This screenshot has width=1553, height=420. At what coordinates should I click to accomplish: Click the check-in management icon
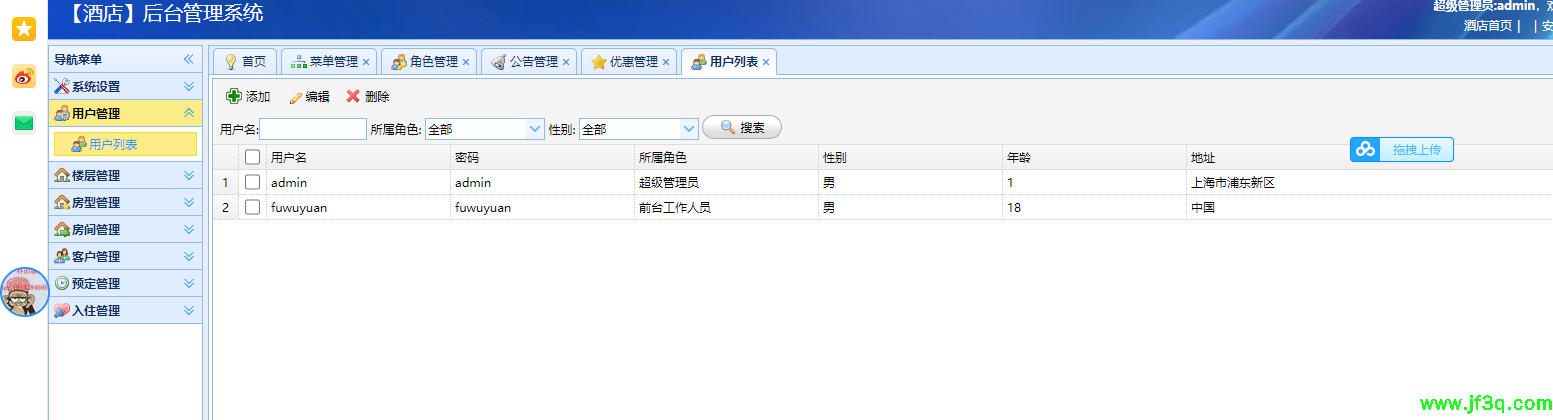pos(62,310)
